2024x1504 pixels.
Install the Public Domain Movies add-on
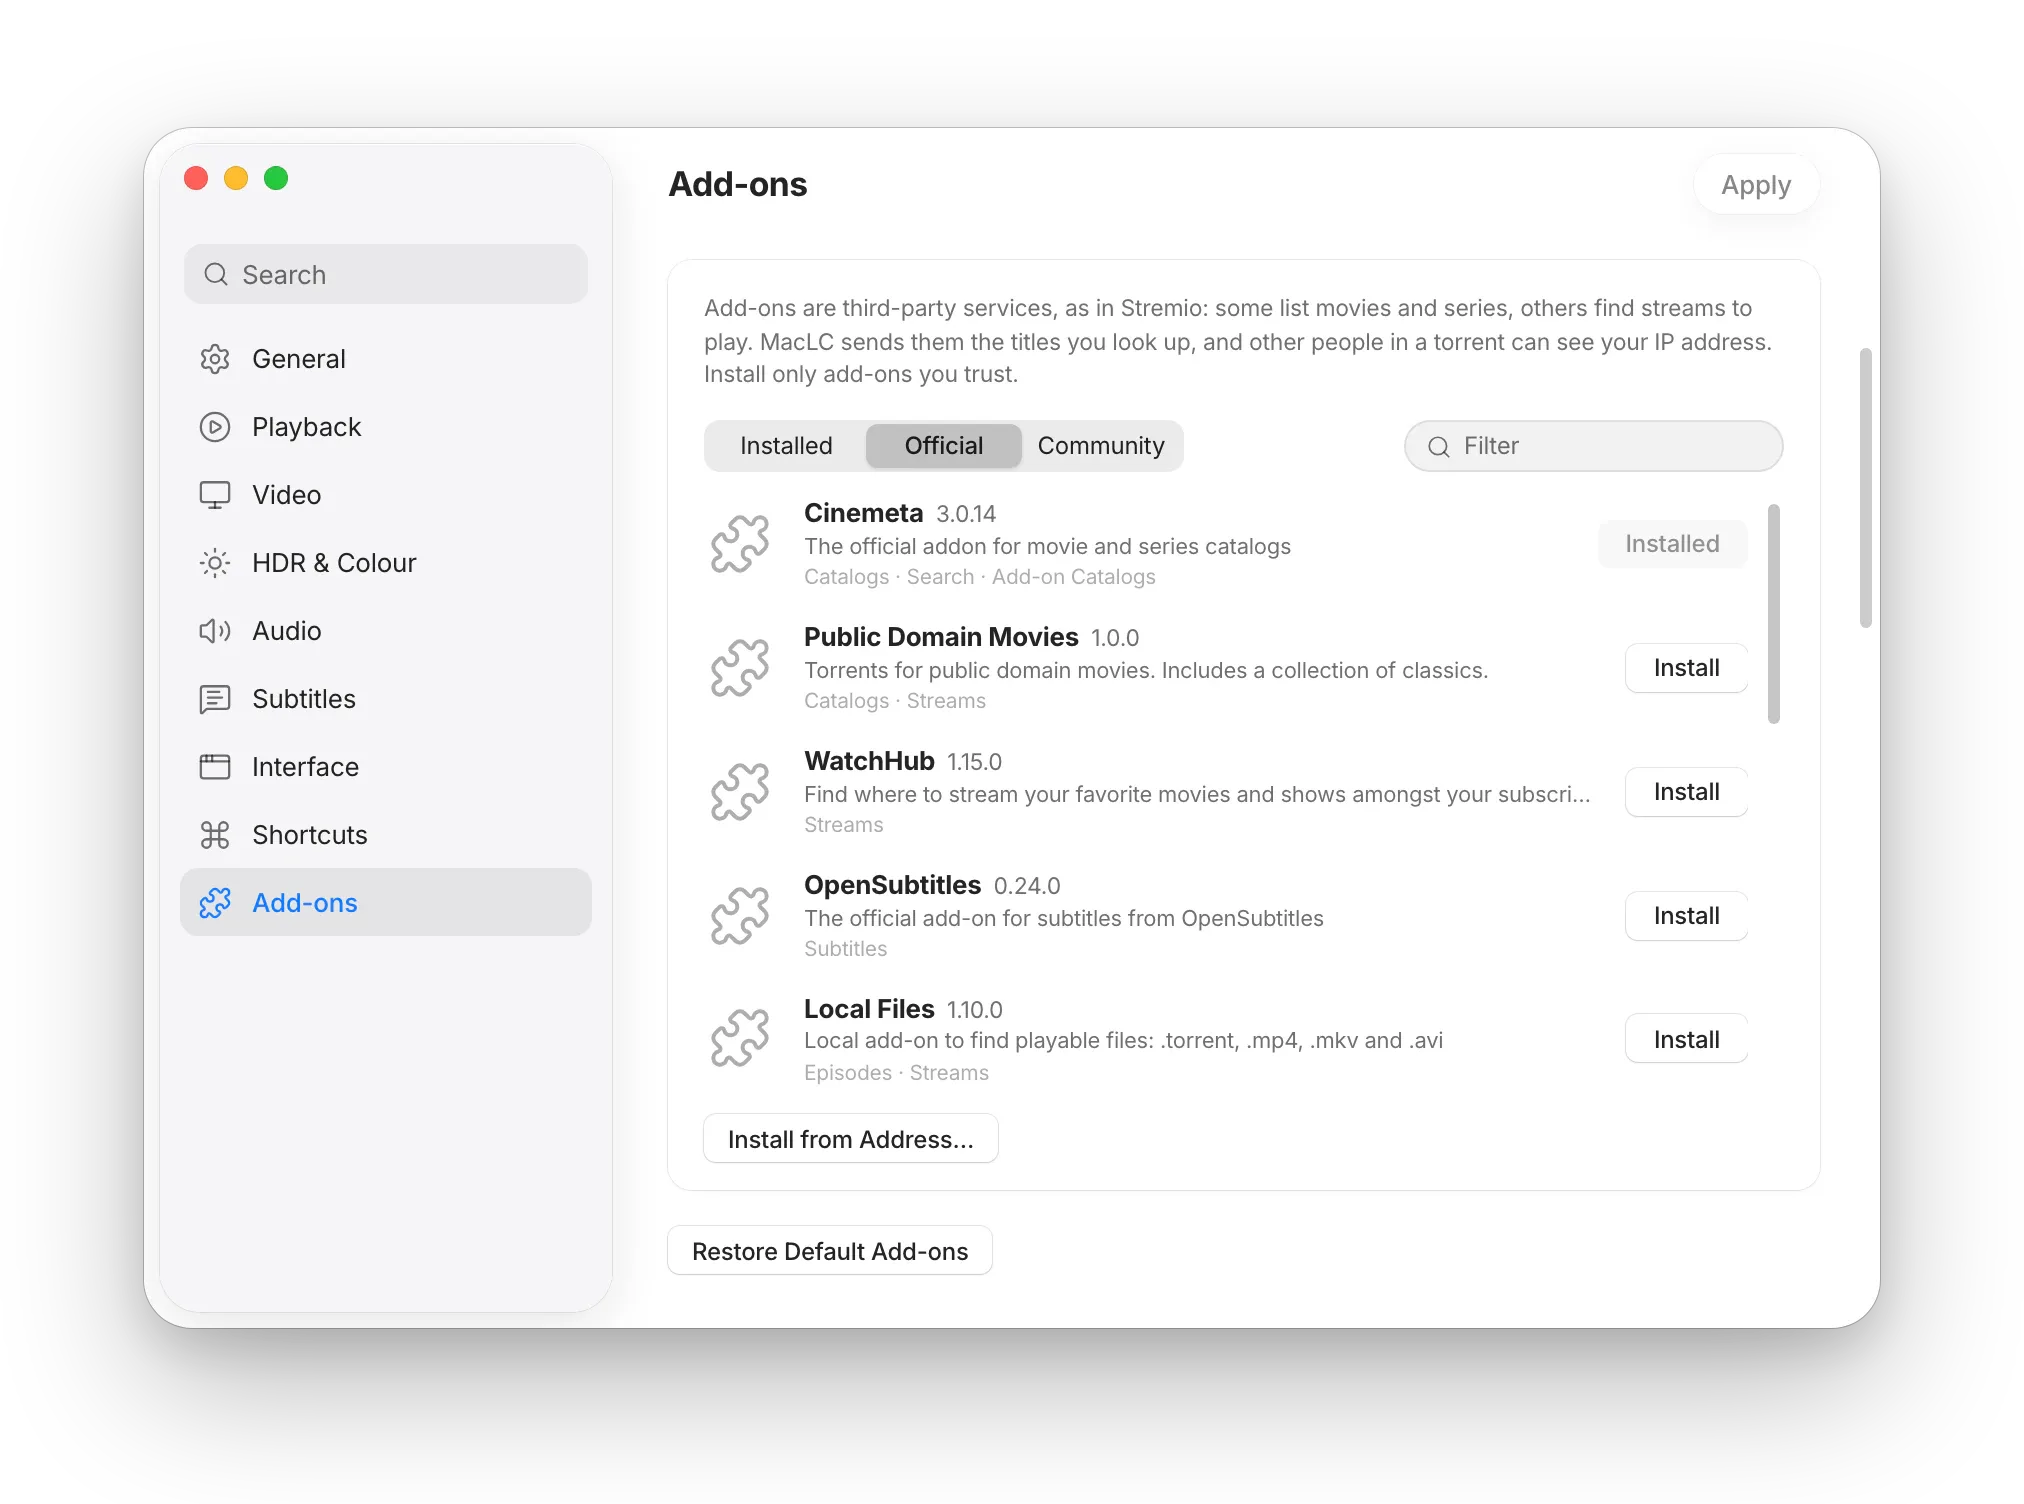click(x=1686, y=668)
